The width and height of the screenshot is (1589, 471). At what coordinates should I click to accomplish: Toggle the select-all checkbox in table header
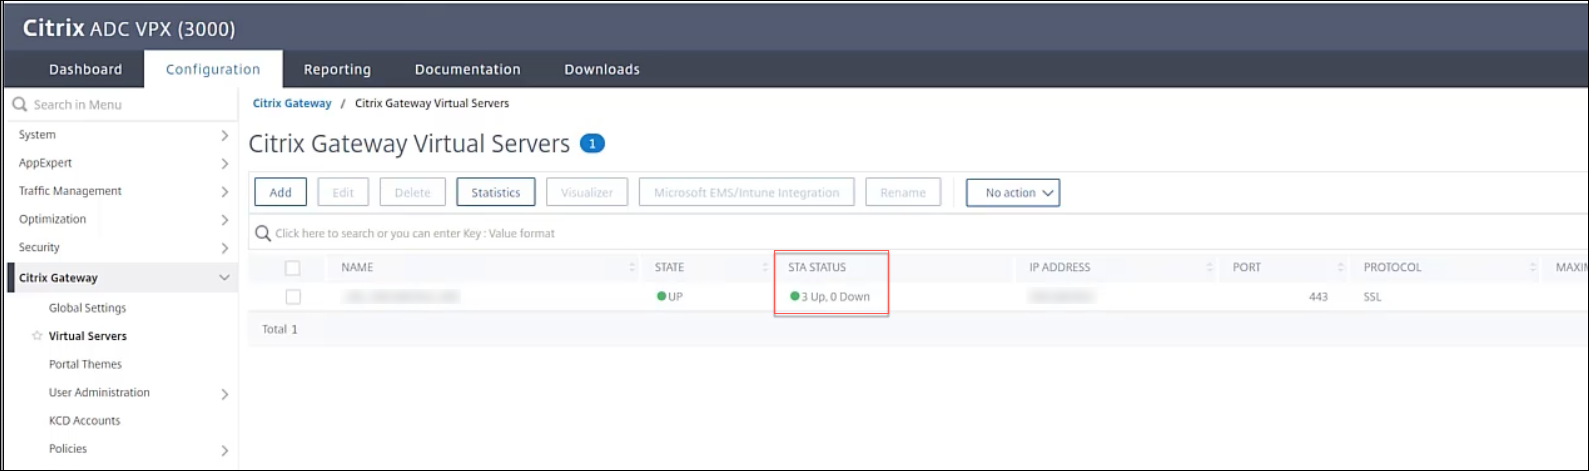293,268
